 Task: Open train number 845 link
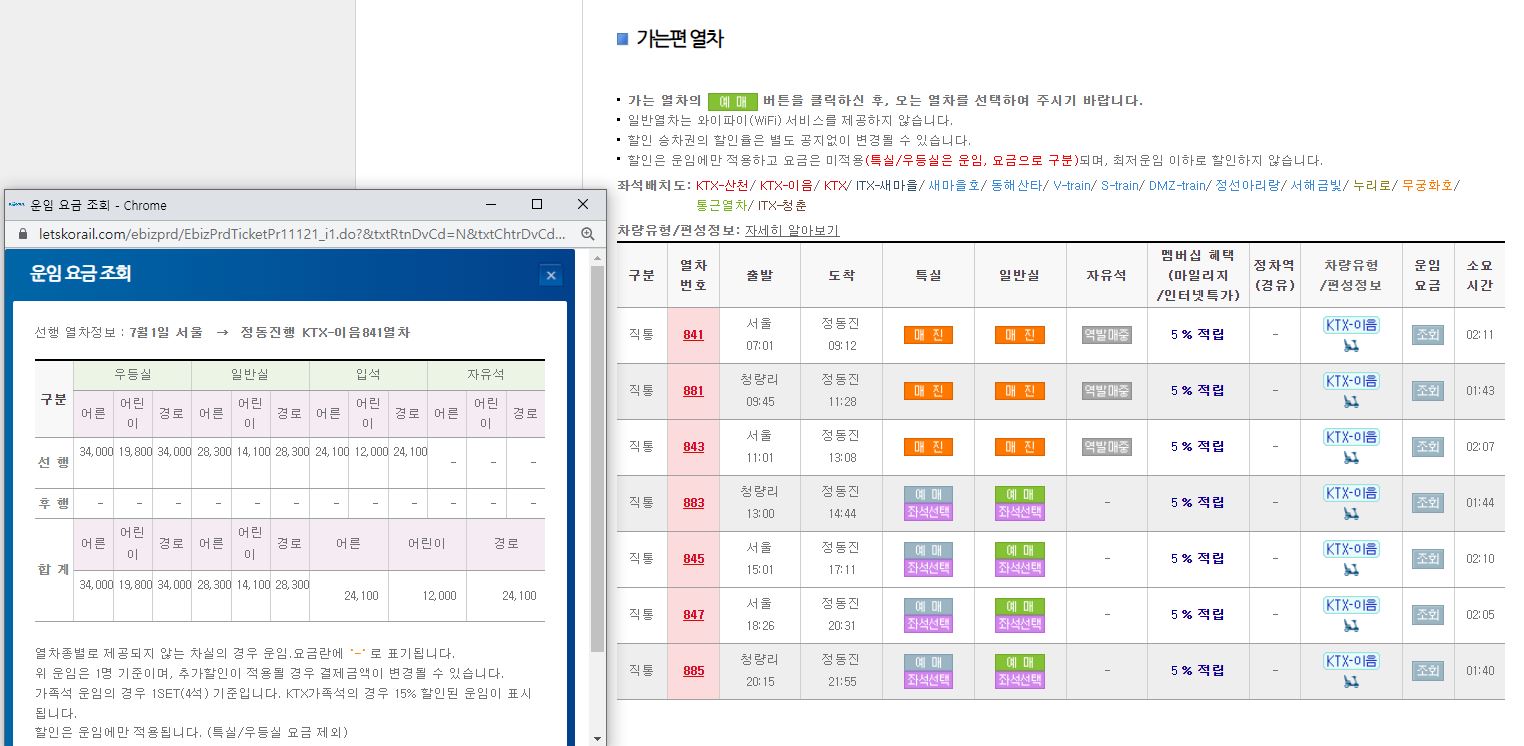coord(693,559)
